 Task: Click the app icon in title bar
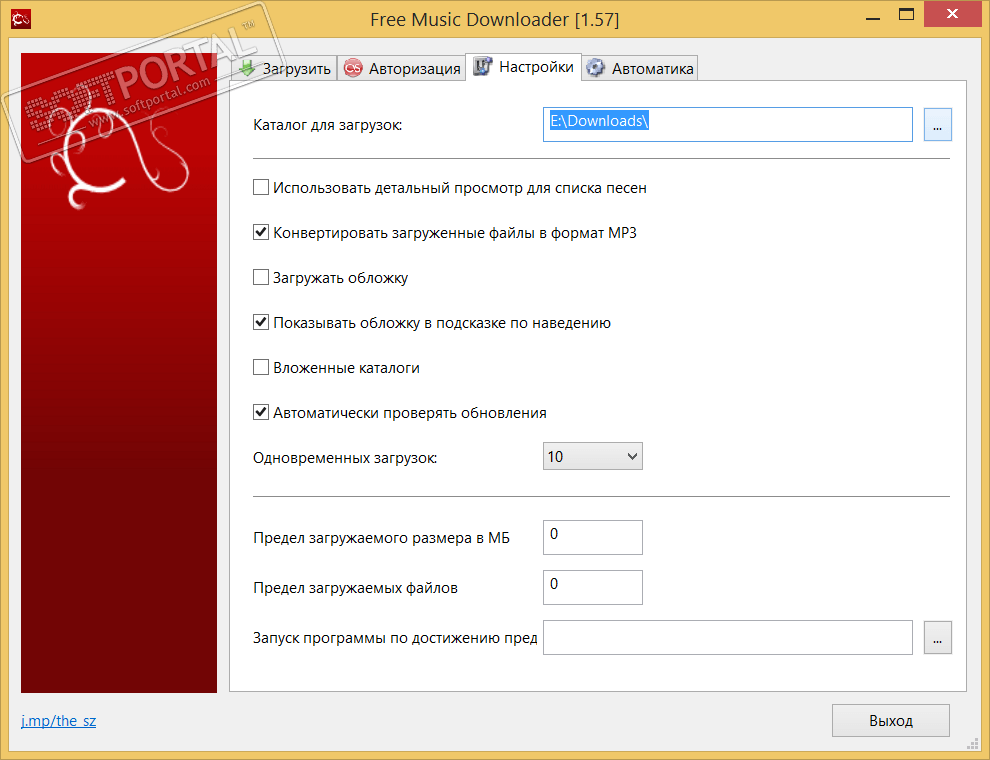tap(21, 20)
